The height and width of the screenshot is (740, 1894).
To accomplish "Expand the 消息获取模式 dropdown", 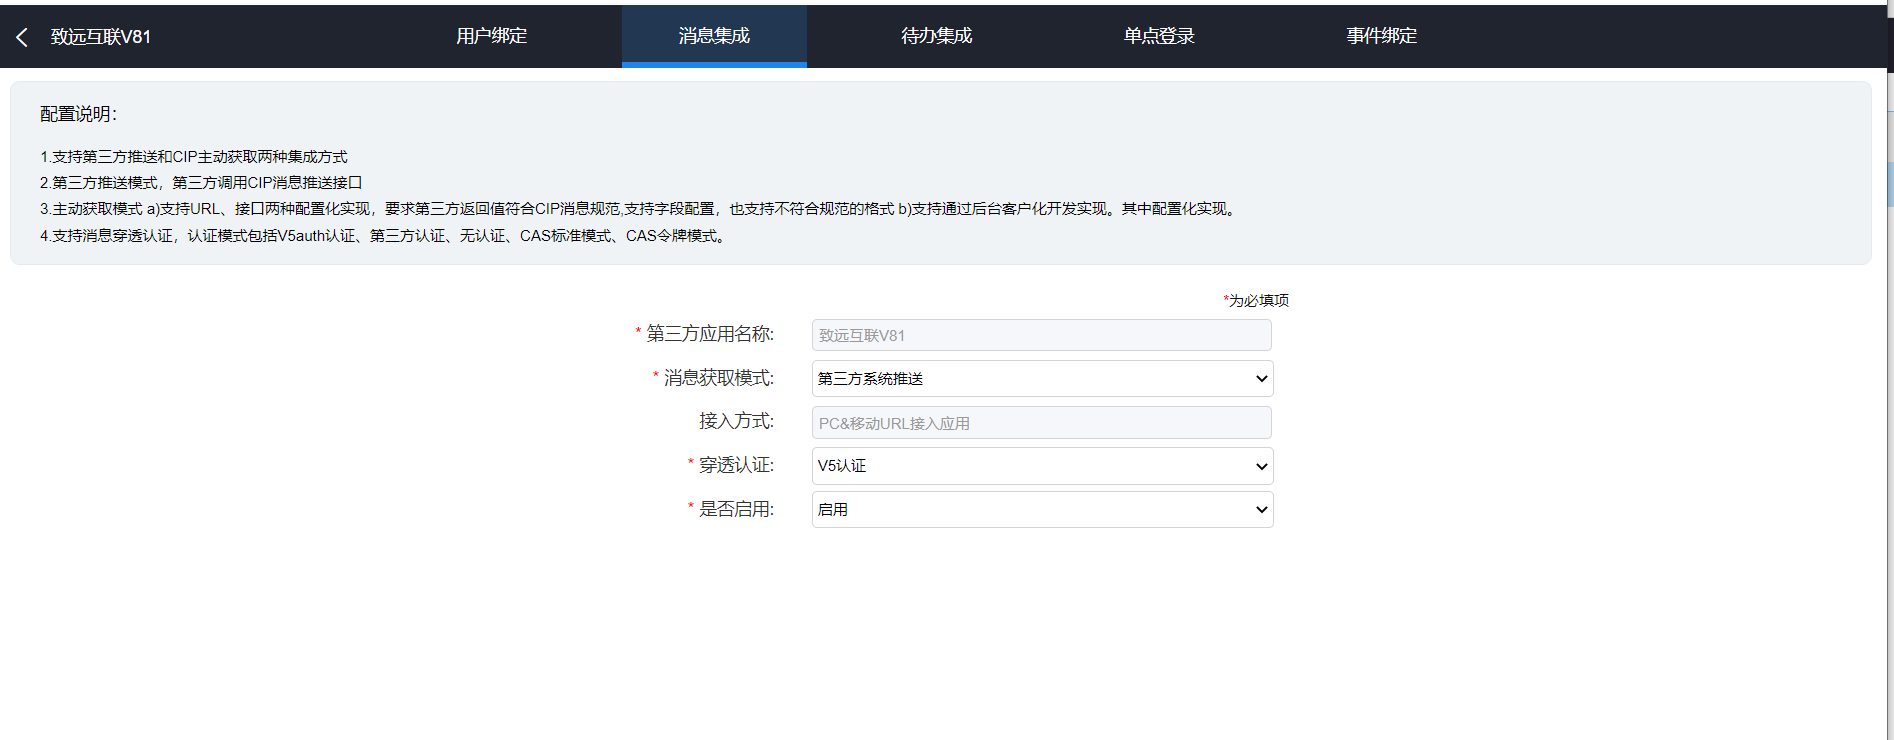I will (x=1041, y=379).
